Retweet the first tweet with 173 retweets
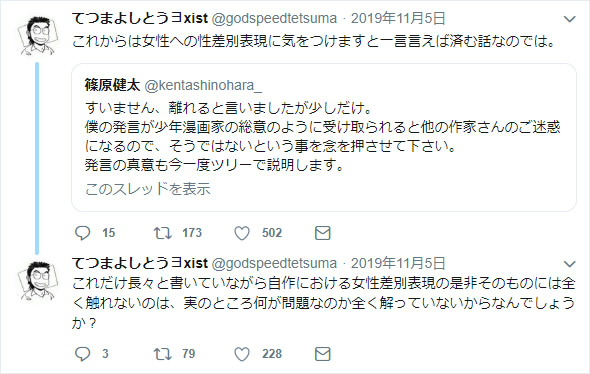The height and width of the screenshot is (374, 590). (x=163, y=233)
